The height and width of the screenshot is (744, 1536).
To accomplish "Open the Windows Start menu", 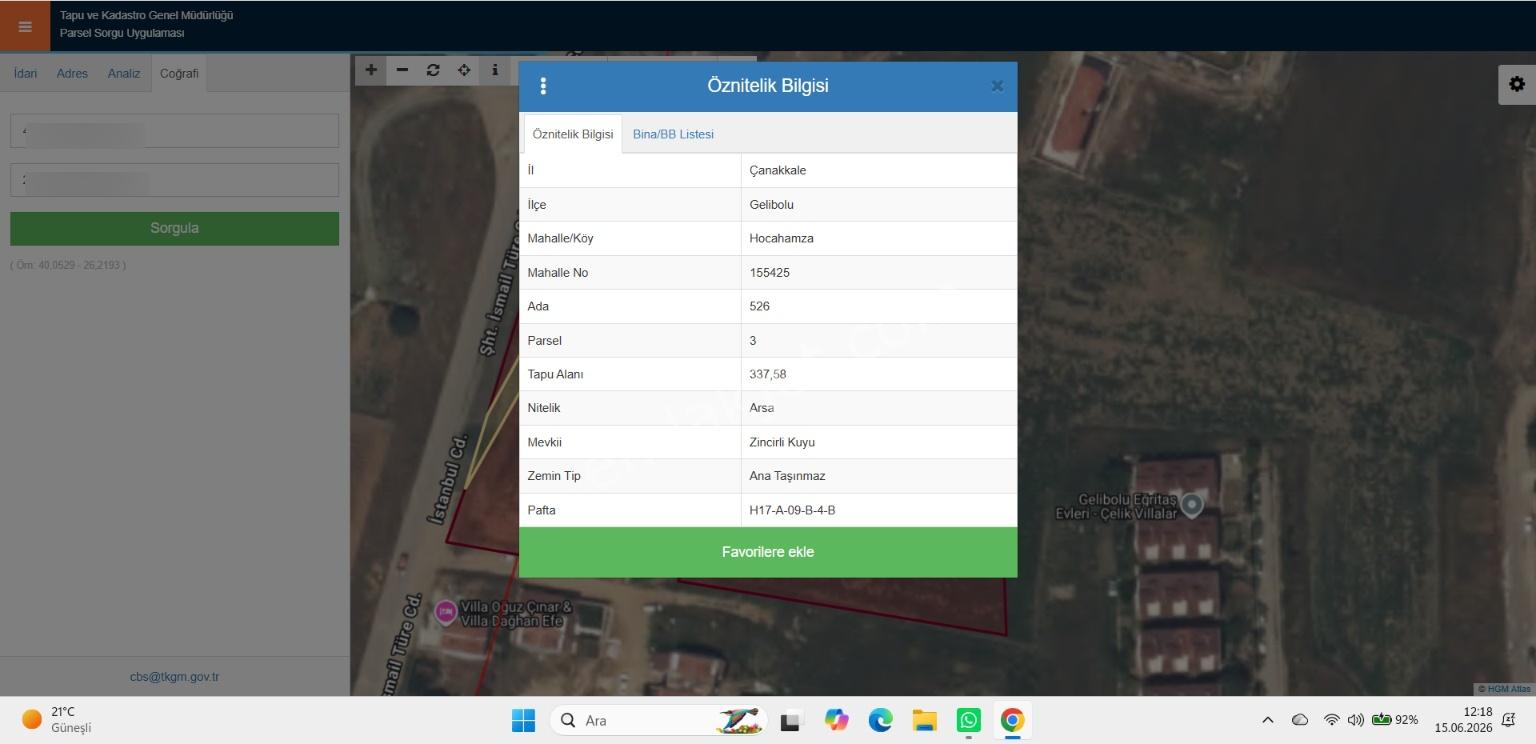I will pyautogui.click(x=523, y=720).
